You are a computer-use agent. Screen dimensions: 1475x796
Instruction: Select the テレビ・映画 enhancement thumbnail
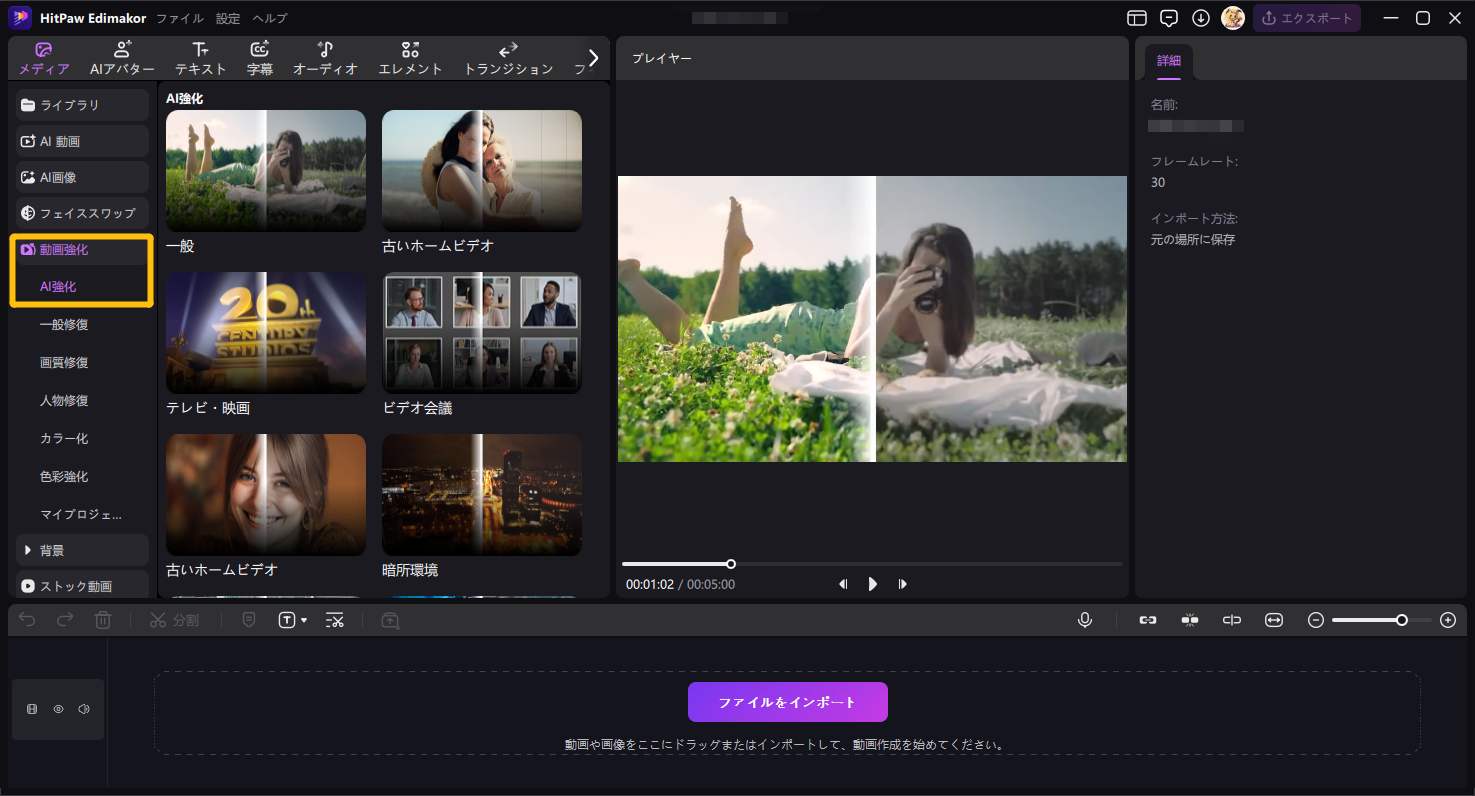[x=266, y=333]
